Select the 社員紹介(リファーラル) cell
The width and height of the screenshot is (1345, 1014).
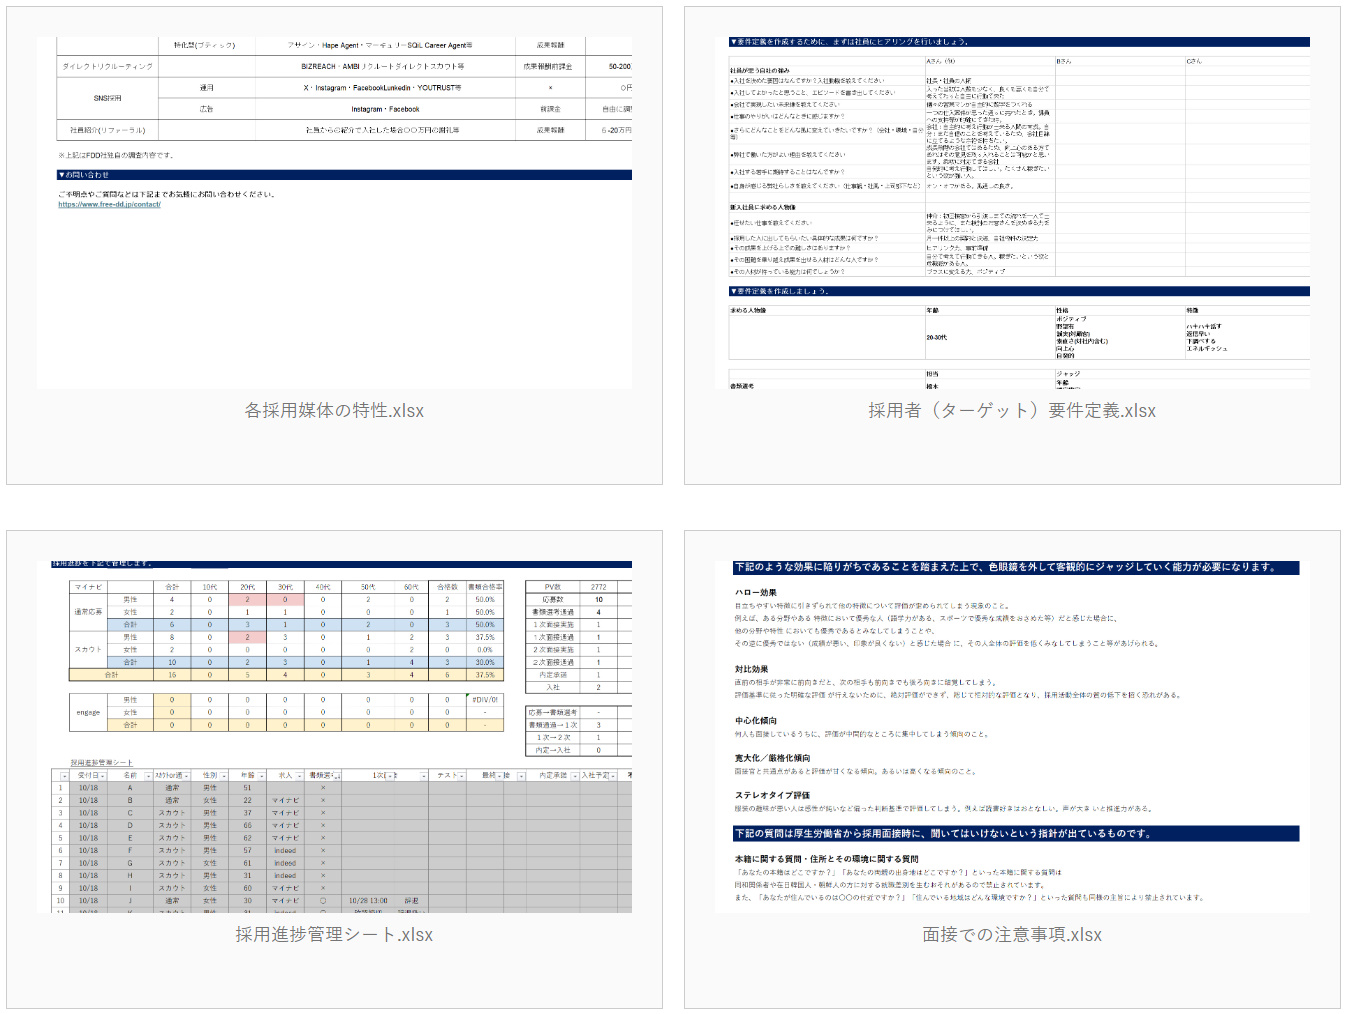[x=108, y=130]
